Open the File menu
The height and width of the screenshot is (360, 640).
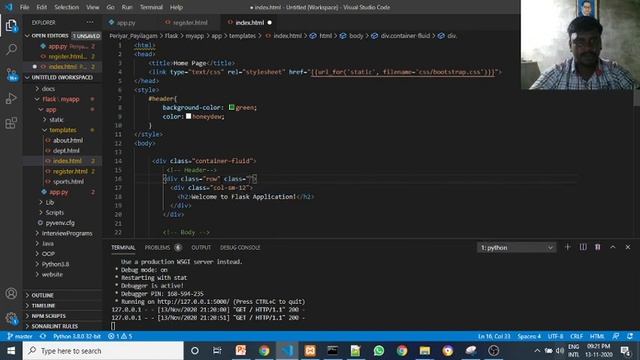tap(24, 7)
